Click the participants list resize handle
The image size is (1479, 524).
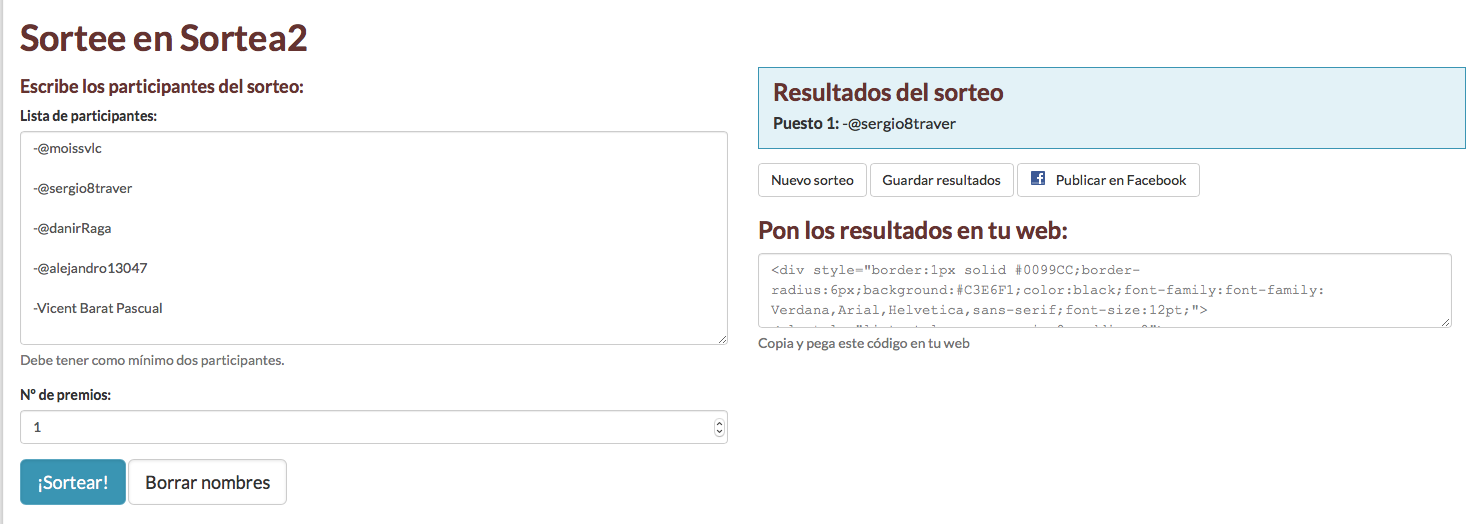click(x=721, y=338)
